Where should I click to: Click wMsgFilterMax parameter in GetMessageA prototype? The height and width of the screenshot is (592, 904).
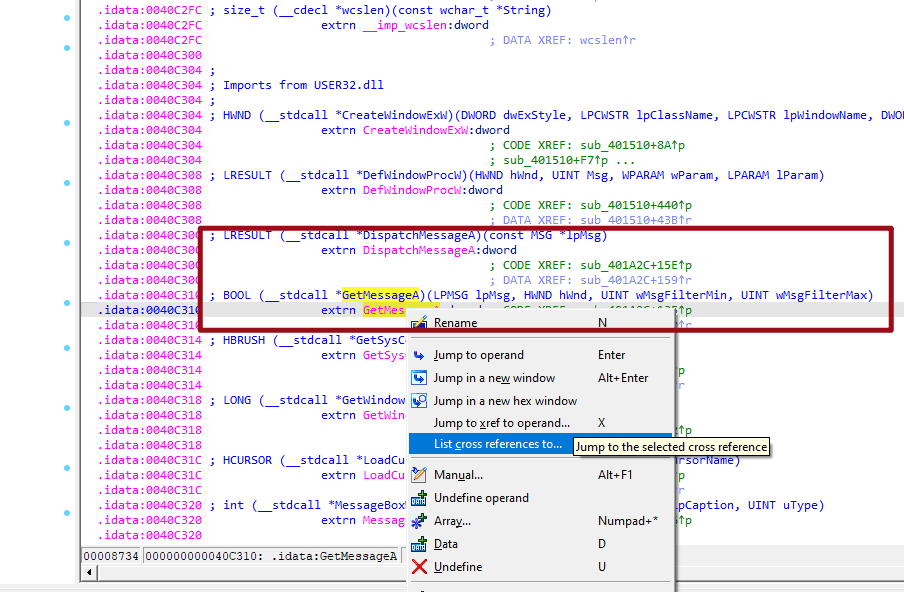(x=822, y=295)
